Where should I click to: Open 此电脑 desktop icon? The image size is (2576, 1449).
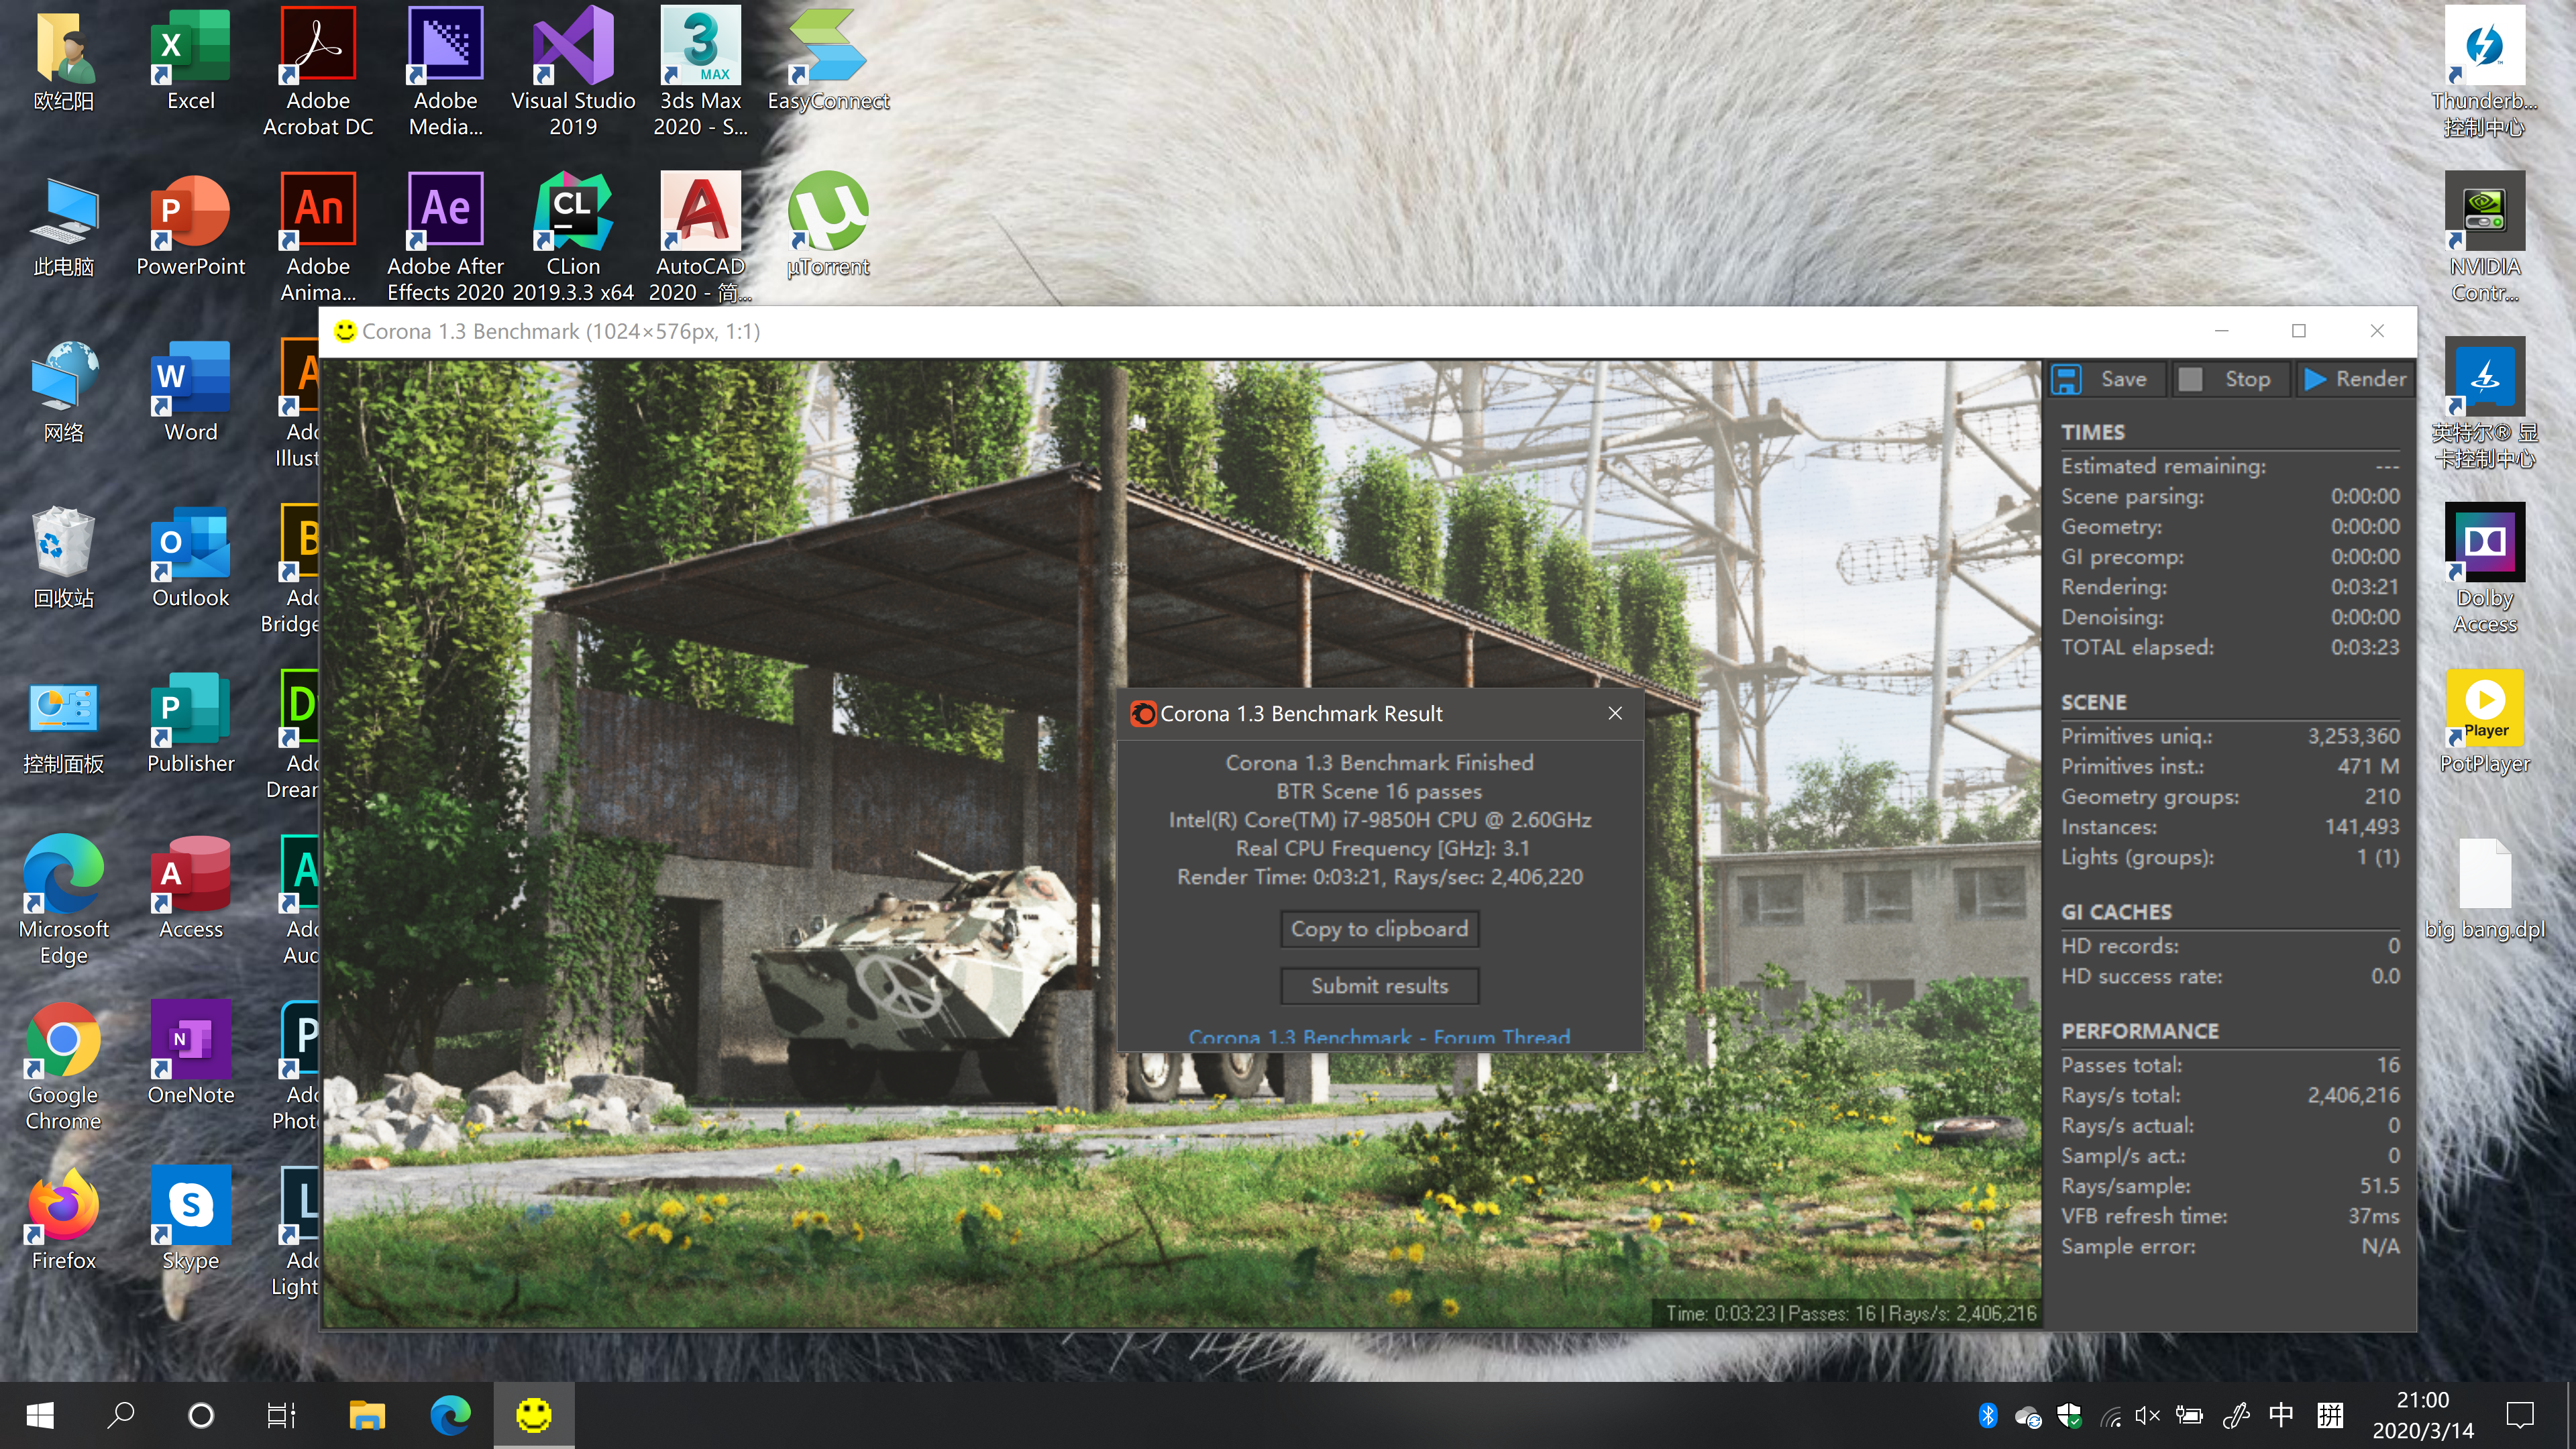[63, 226]
